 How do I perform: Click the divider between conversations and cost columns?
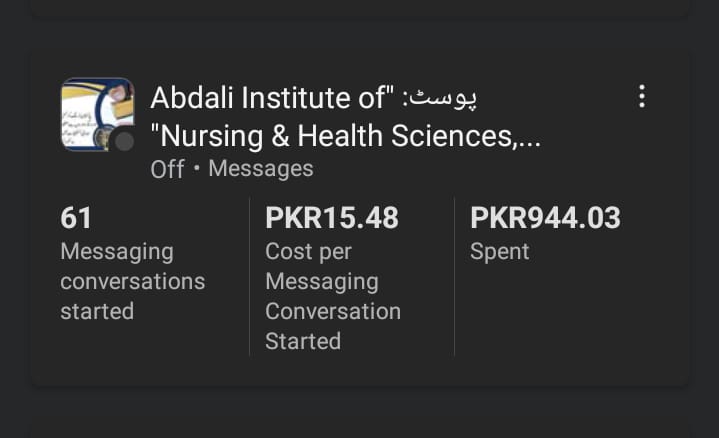[x=249, y=276]
